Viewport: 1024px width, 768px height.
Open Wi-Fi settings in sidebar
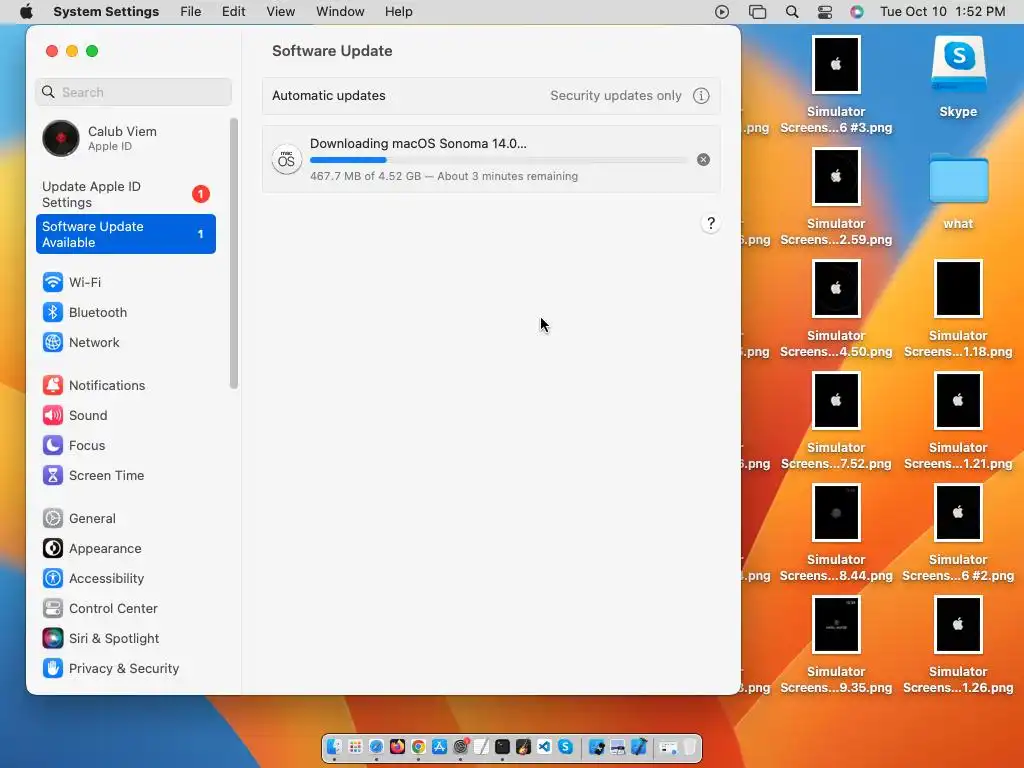[125, 282]
